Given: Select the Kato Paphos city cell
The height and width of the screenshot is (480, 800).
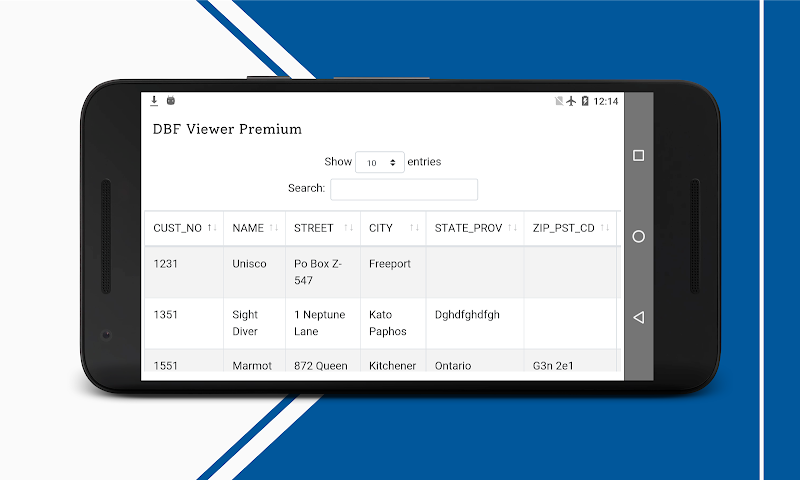Looking at the screenshot, I should (x=393, y=323).
